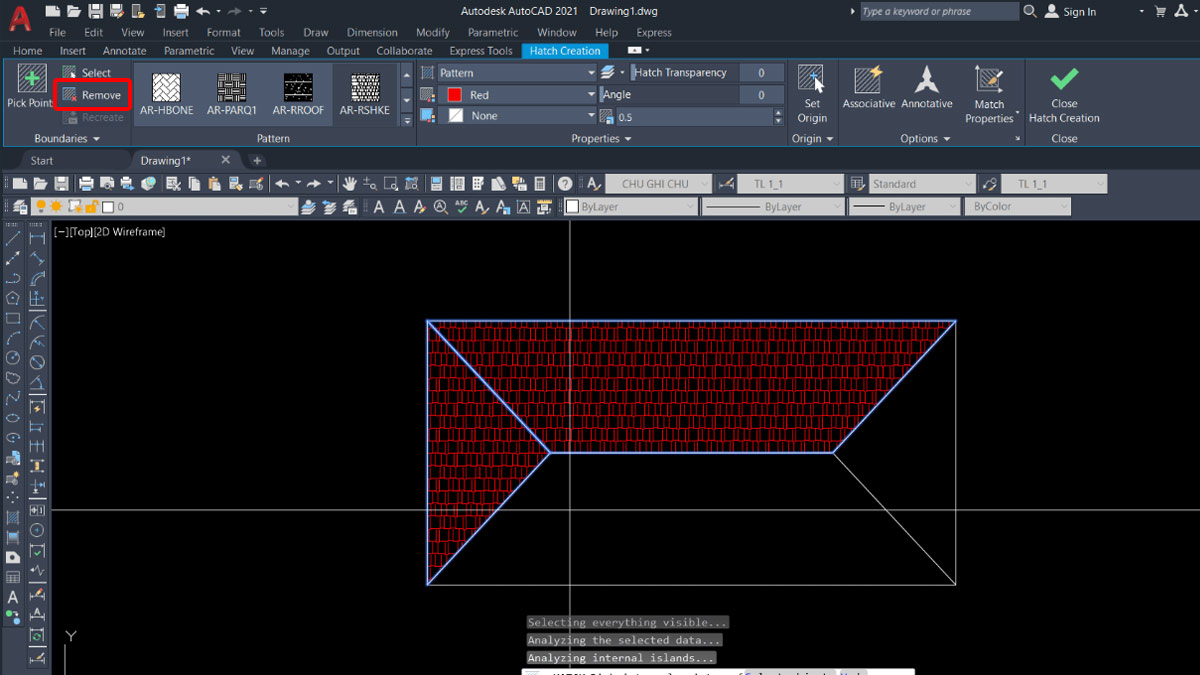Viewport: 1200px width, 675px height.
Task: Click the Layer Properties Manager icon
Action: 20,207
